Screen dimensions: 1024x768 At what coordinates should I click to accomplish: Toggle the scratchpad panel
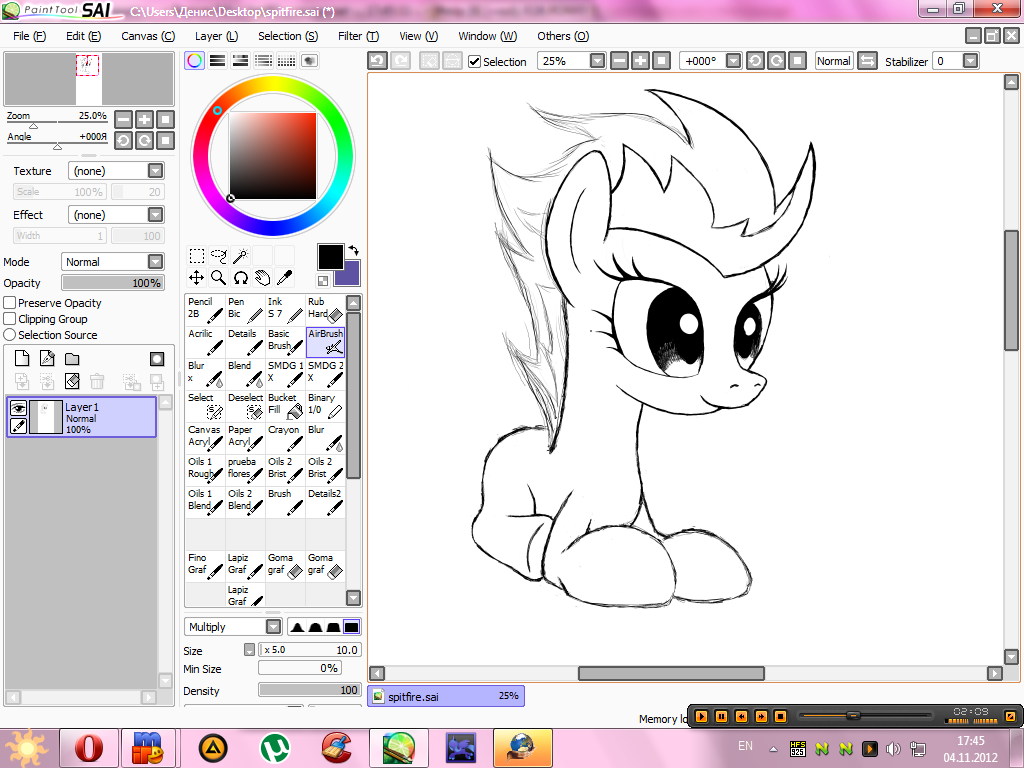[309, 61]
